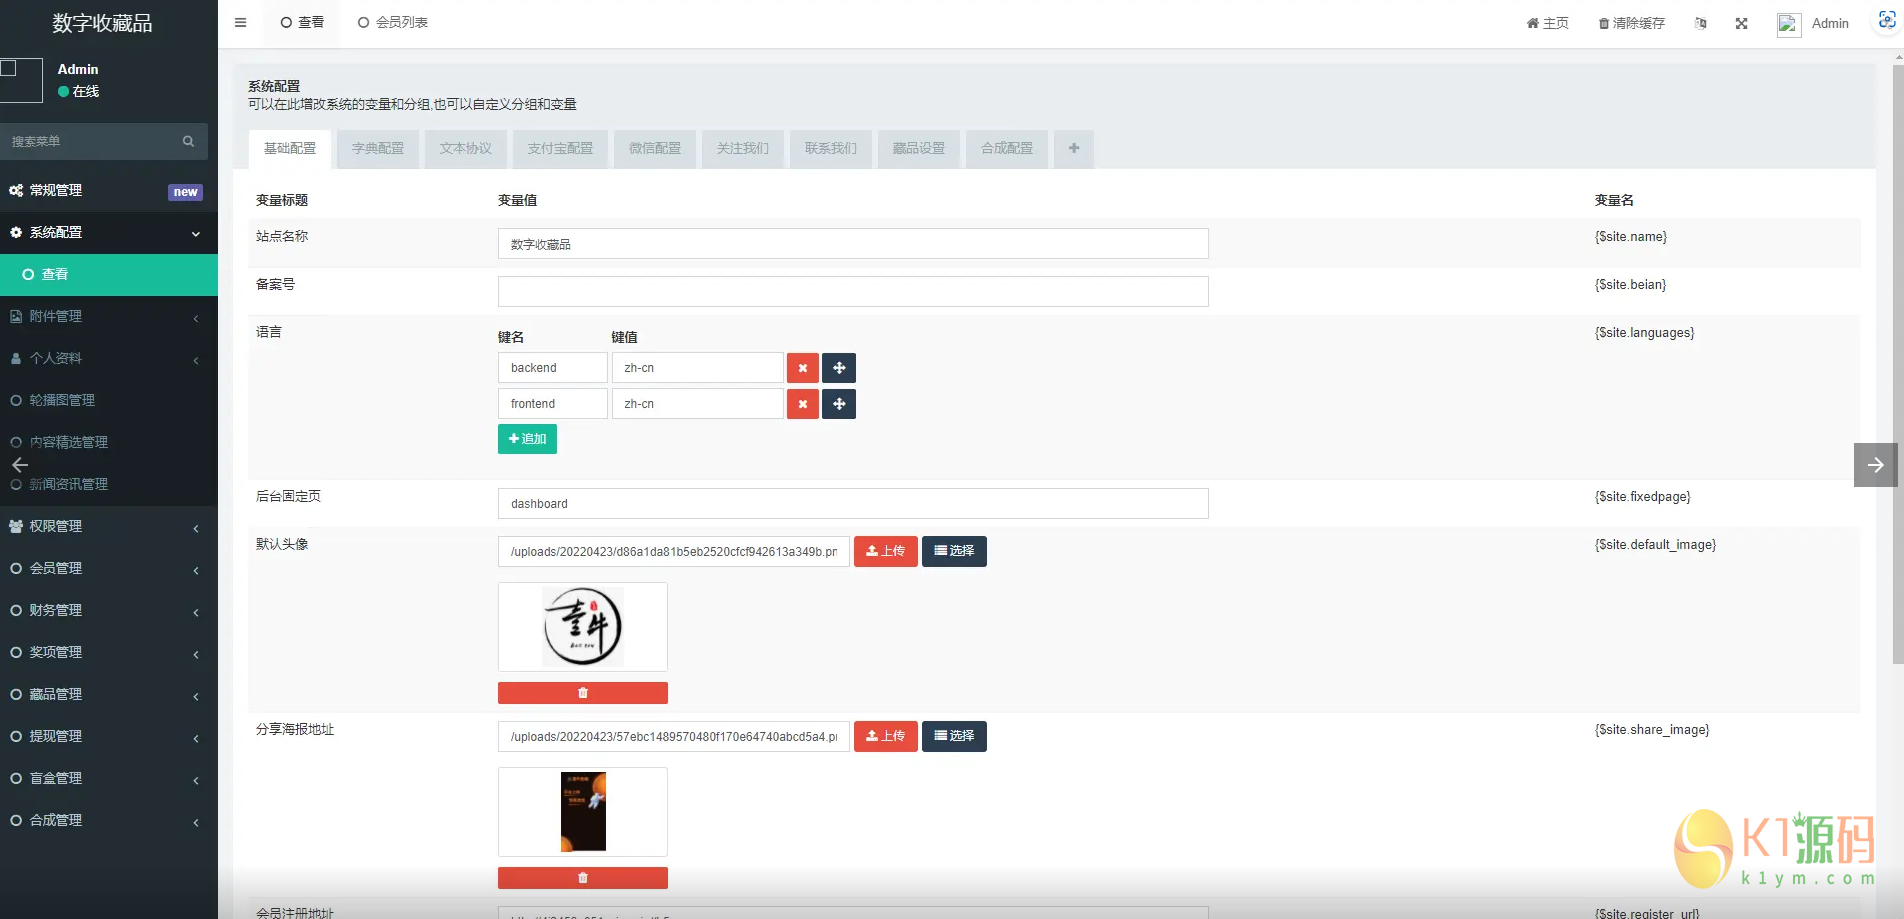Click the 分享海报地址 file path field

coord(674,737)
